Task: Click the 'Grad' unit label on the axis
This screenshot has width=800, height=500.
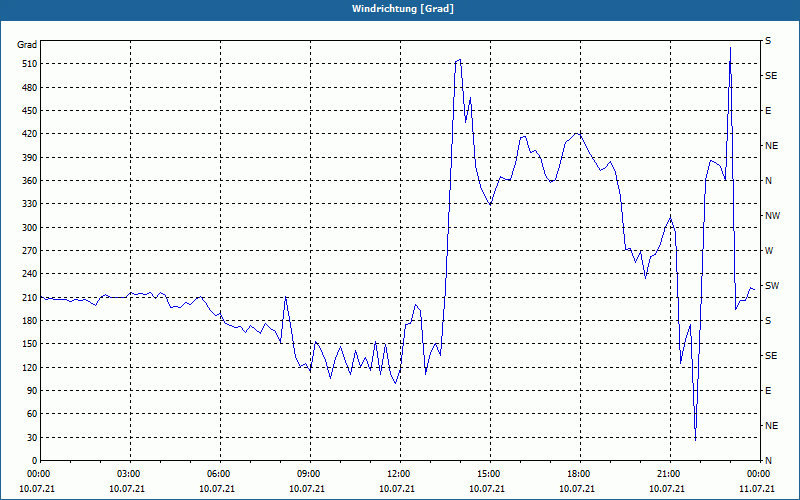Action: (x=27, y=45)
